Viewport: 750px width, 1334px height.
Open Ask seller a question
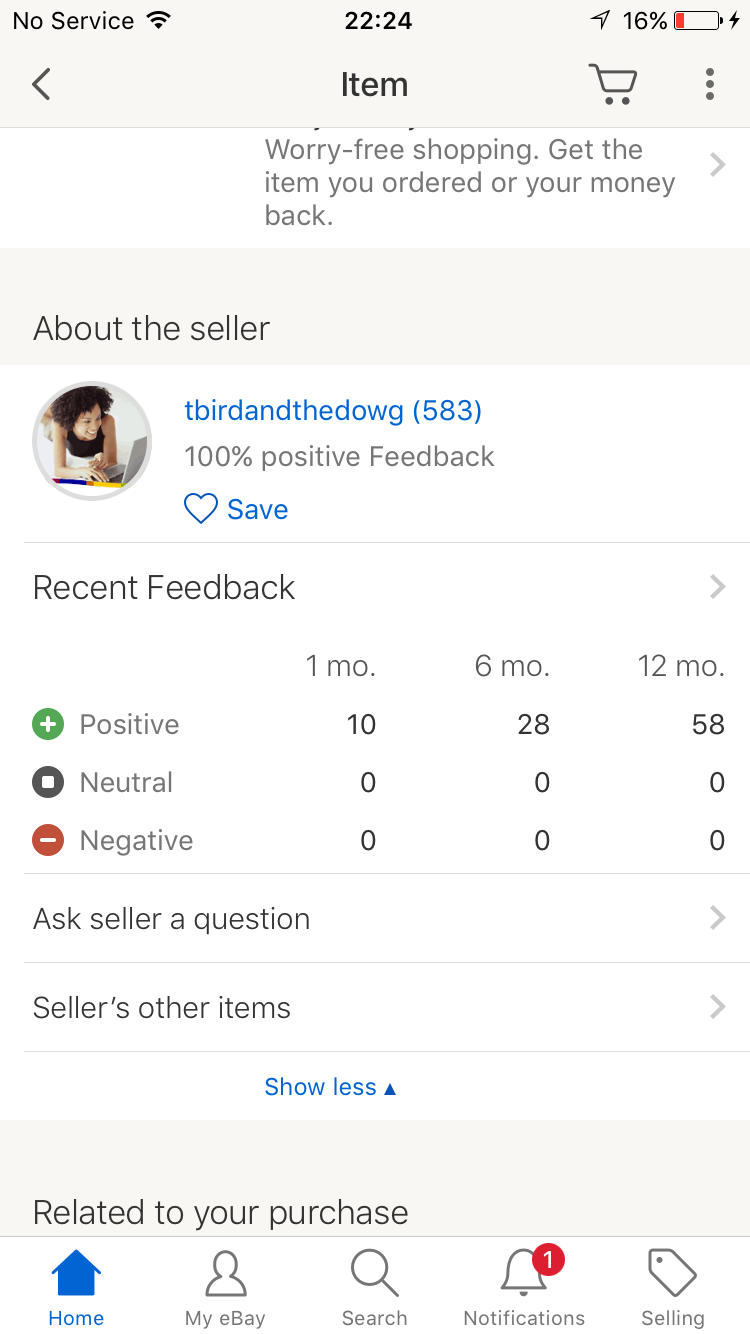tap(375, 919)
